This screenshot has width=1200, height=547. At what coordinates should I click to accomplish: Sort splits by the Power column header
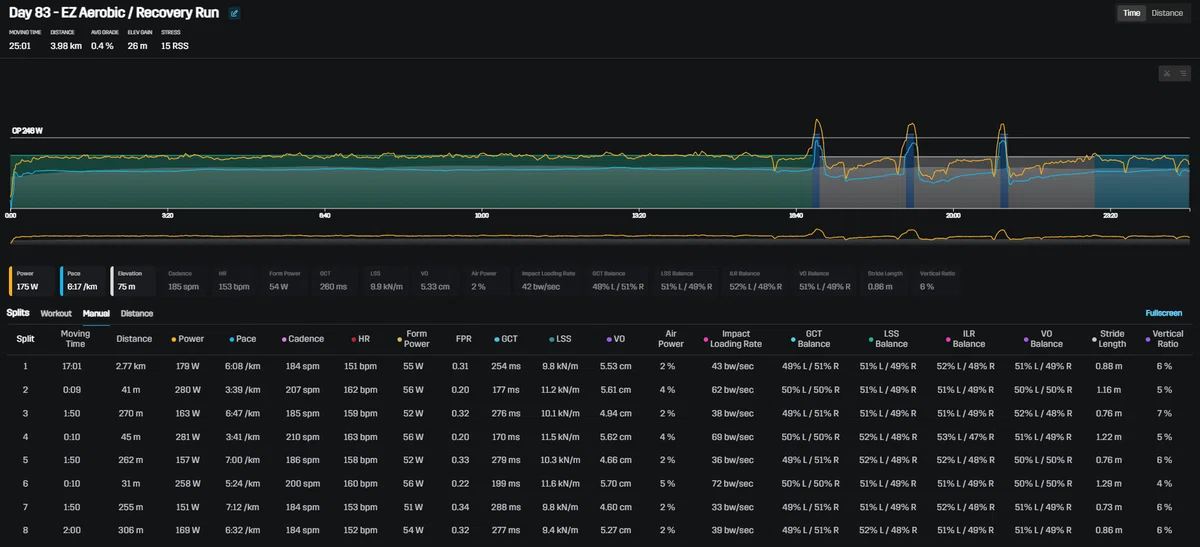(x=188, y=339)
